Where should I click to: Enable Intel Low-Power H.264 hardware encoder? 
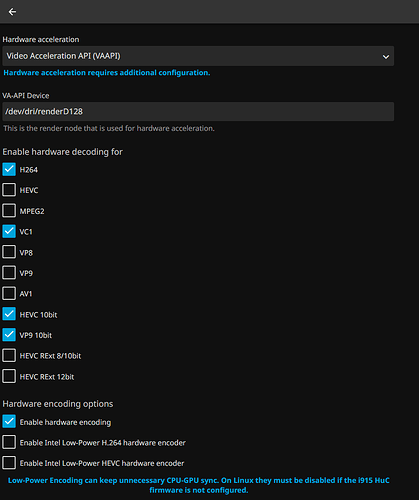point(9,442)
